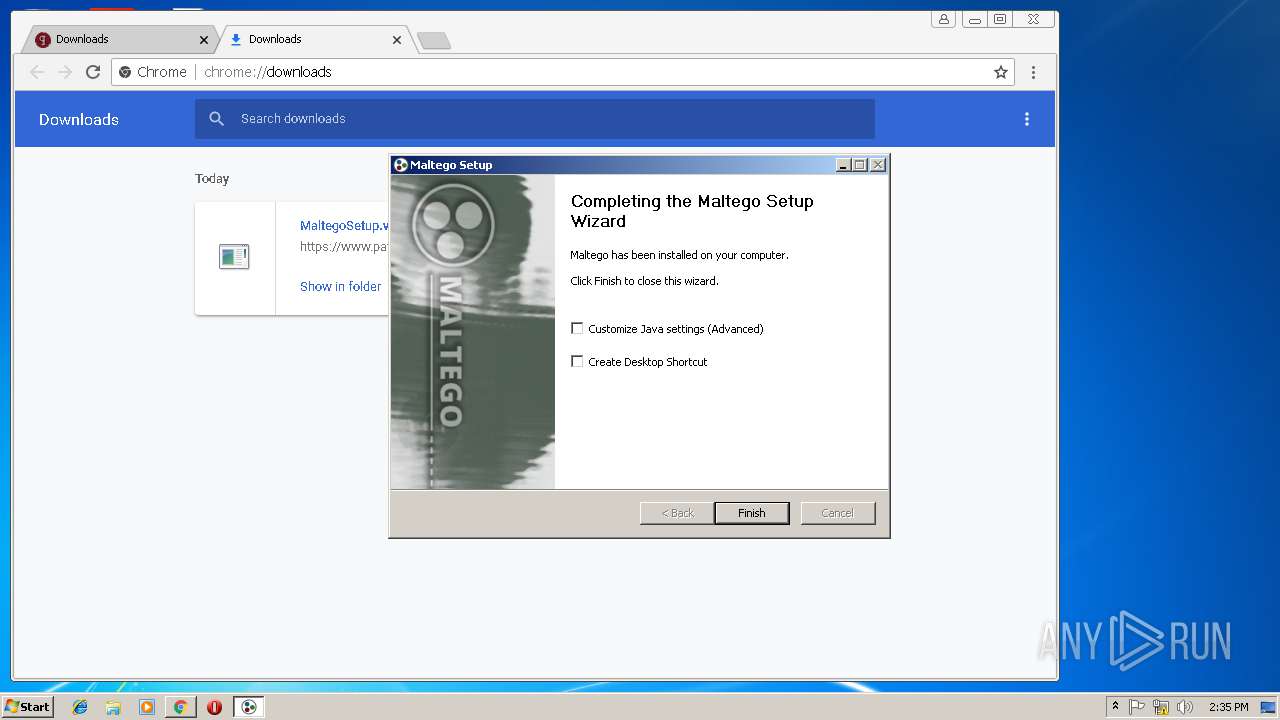The width and height of the screenshot is (1280, 720).
Task: Click the downloaded file thumbnail icon
Action: pos(234,257)
